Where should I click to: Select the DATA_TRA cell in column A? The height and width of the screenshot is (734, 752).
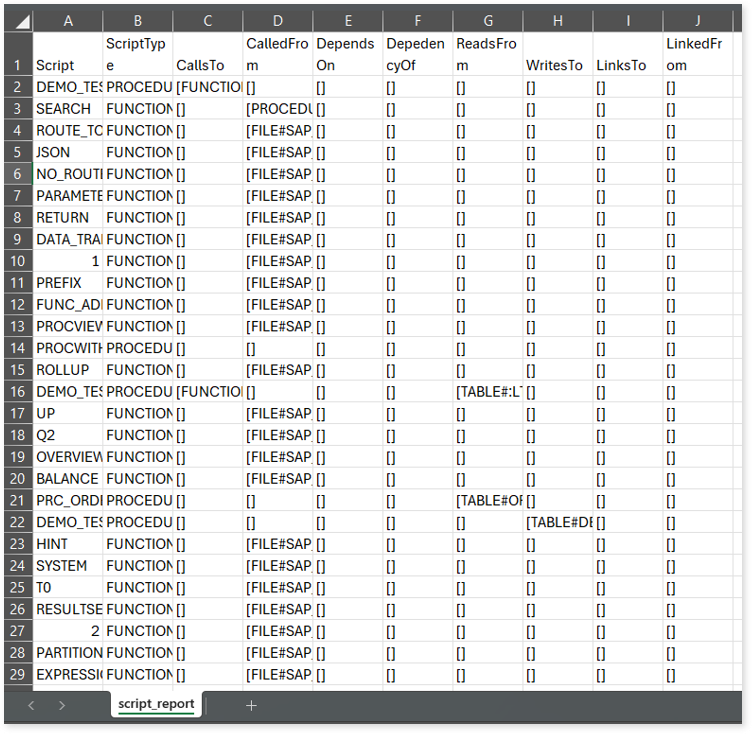(x=68, y=239)
